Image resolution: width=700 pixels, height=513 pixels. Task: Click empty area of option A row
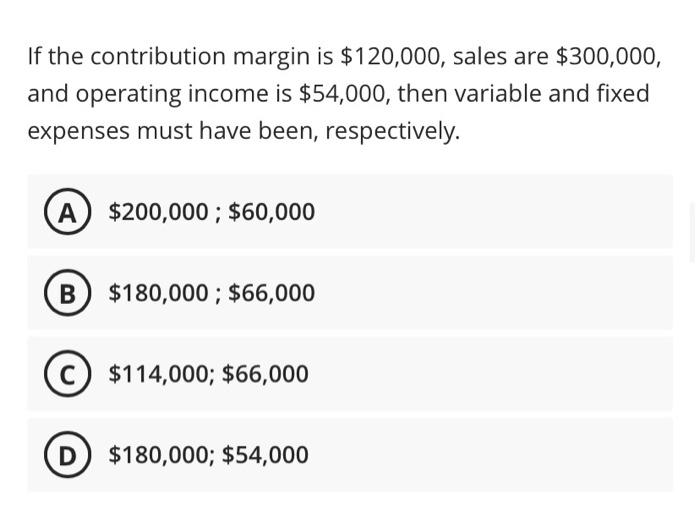pyautogui.click(x=500, y=212)
